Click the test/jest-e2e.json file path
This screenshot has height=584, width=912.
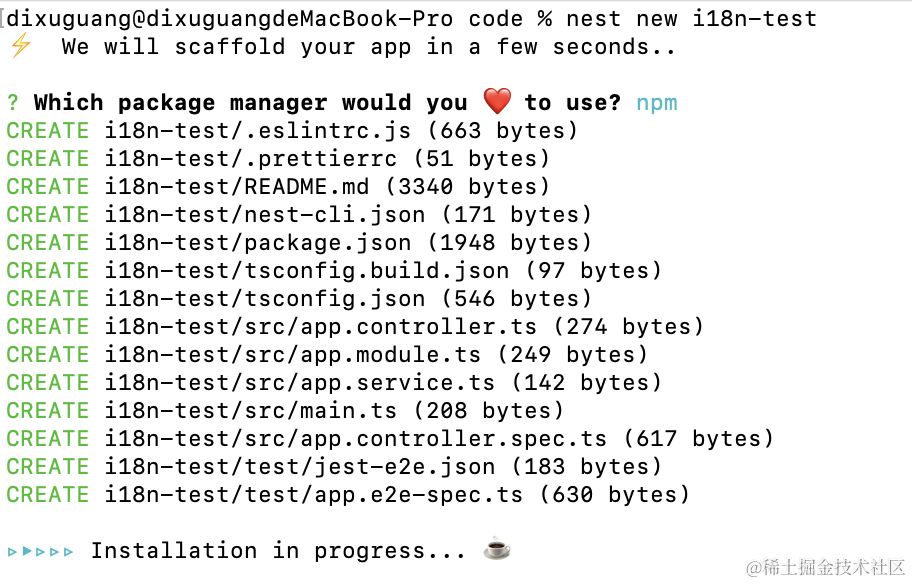(299, 466)
